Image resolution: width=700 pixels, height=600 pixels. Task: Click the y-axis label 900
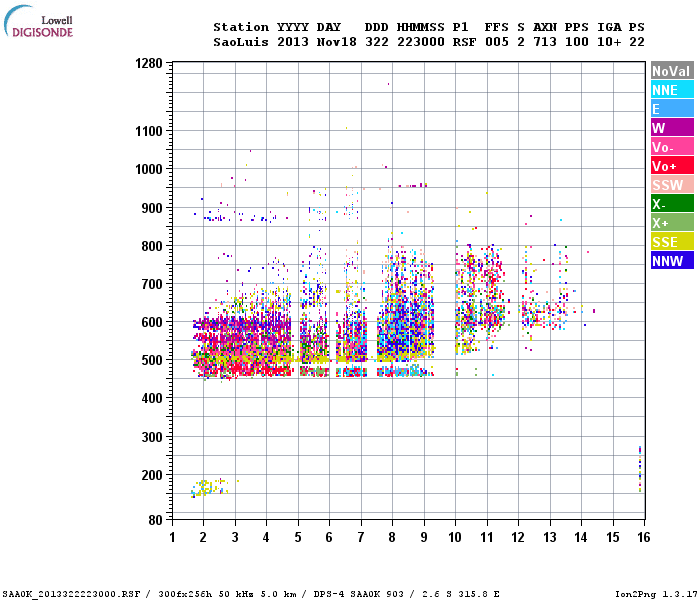pos(152,208)
